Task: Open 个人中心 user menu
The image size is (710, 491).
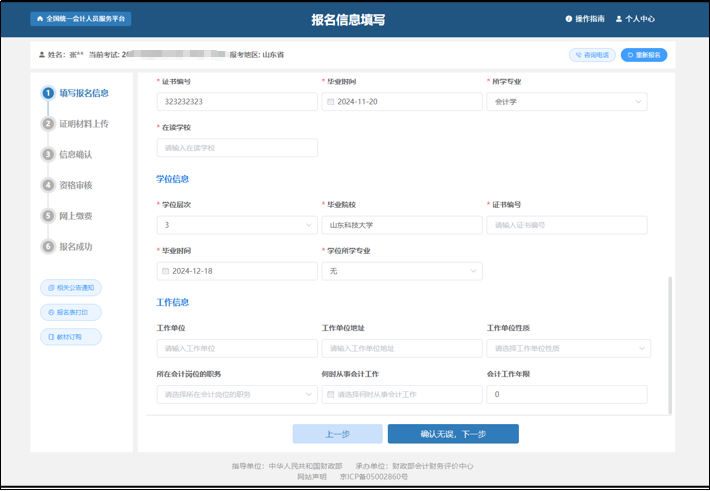Action: point(635,19)
